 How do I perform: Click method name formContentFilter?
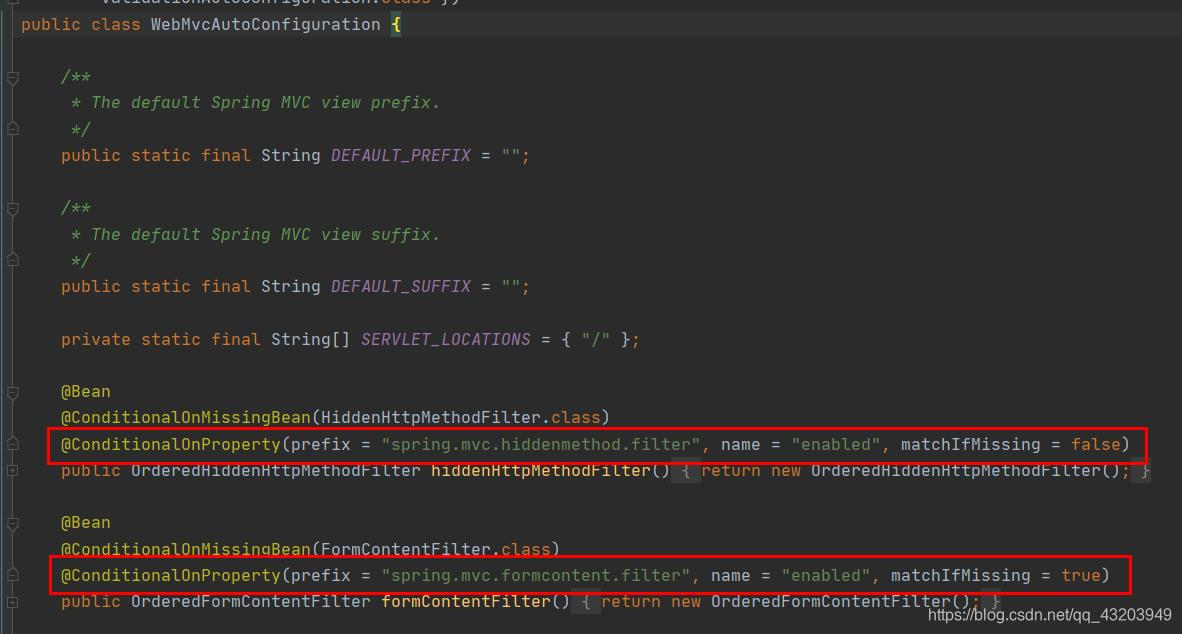465,602
